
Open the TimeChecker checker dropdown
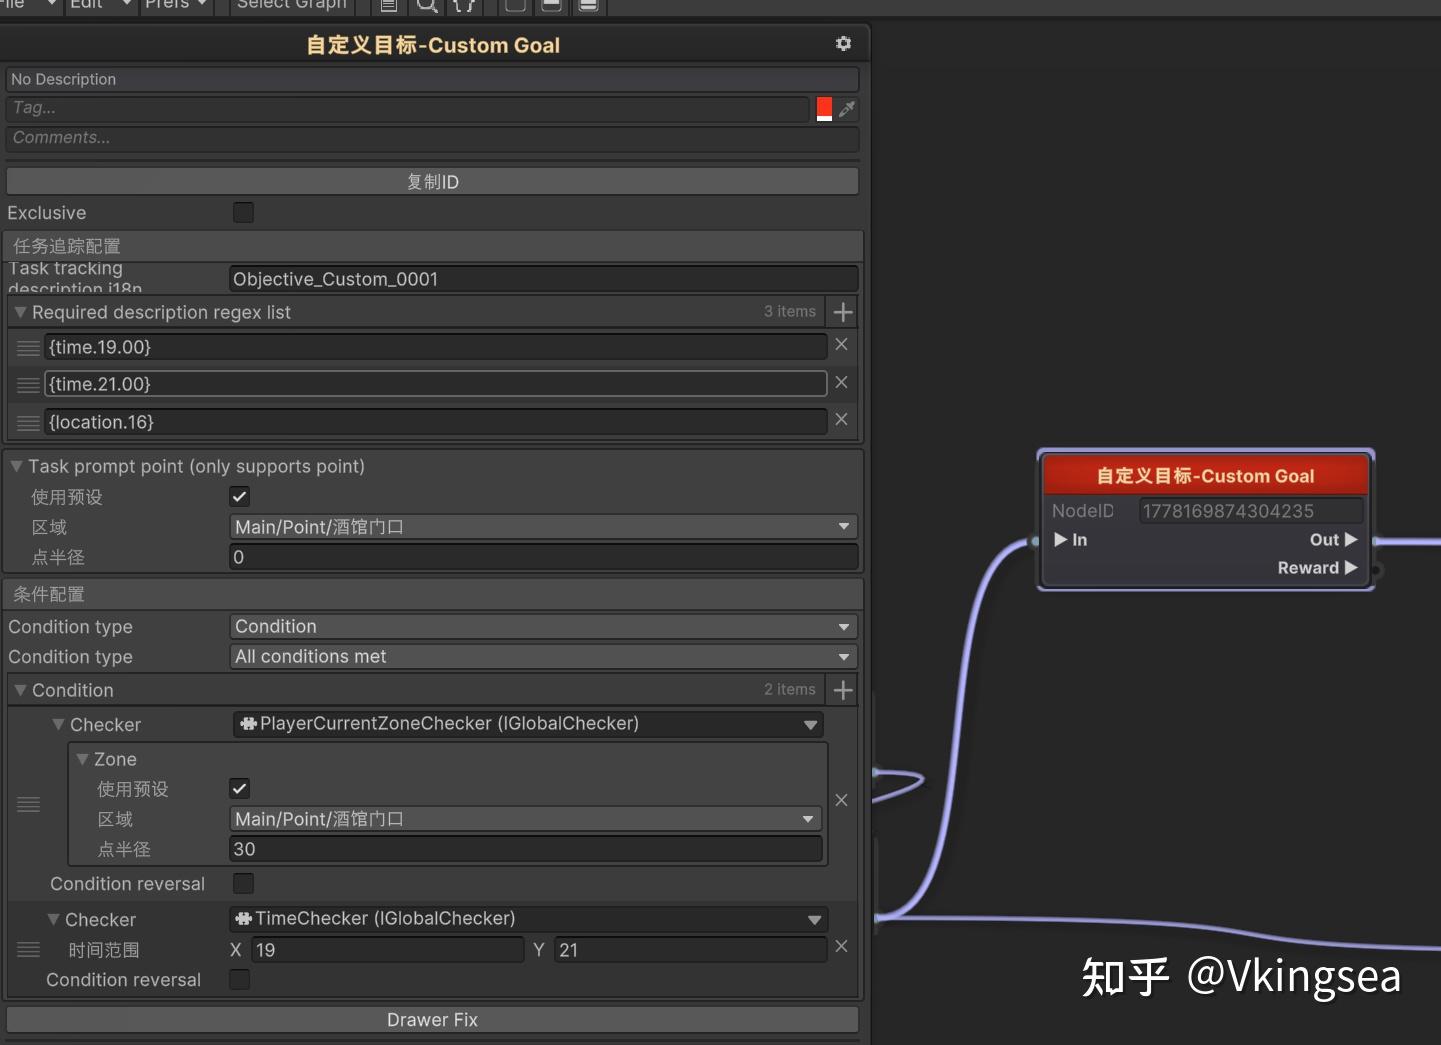point(529,919)
